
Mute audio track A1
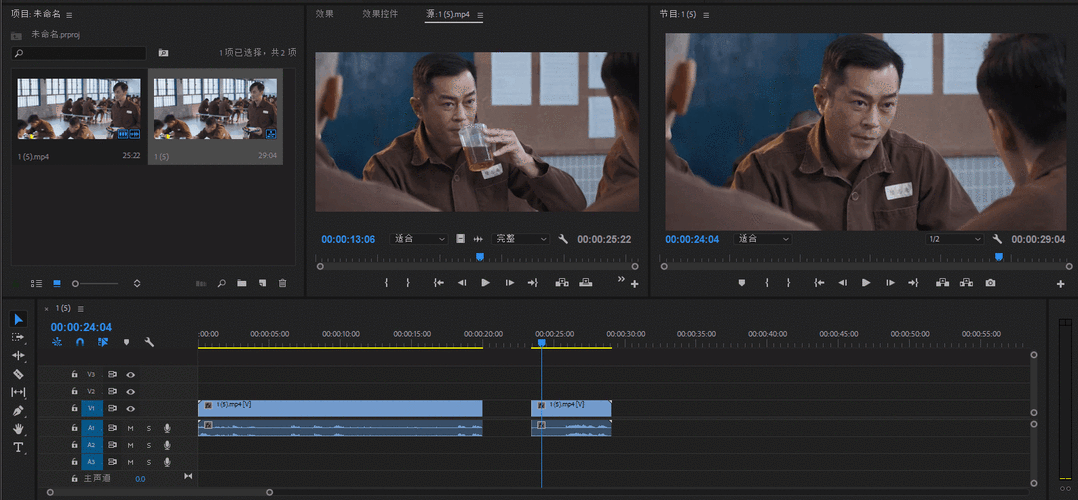(x=130, y=428)
